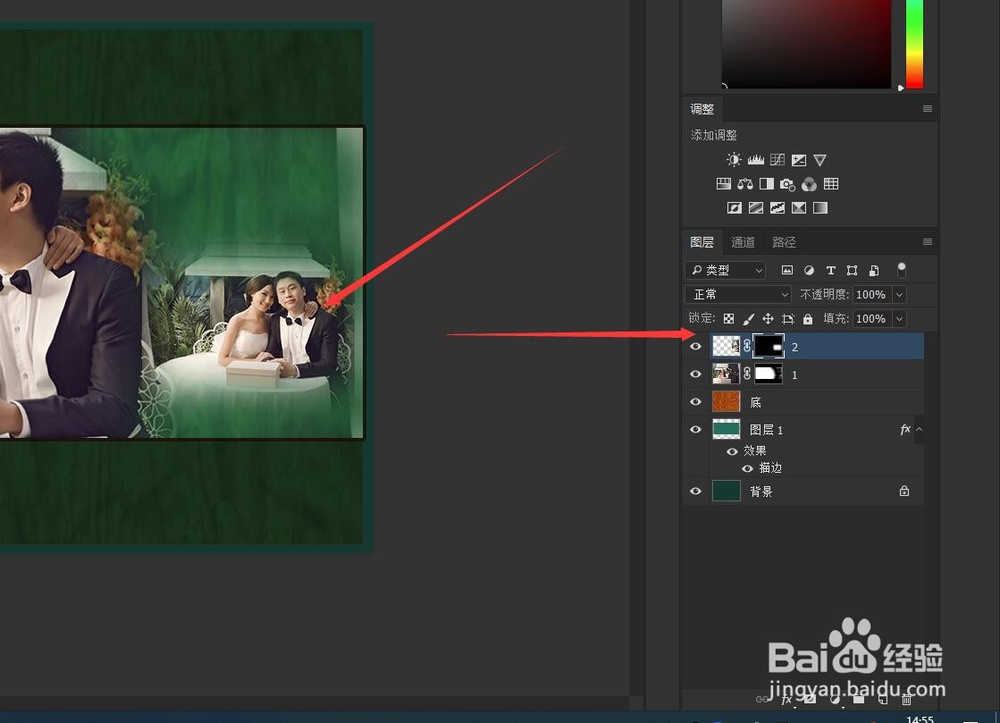Click the lock icon on 背景 layer

(x=904, y=491)
